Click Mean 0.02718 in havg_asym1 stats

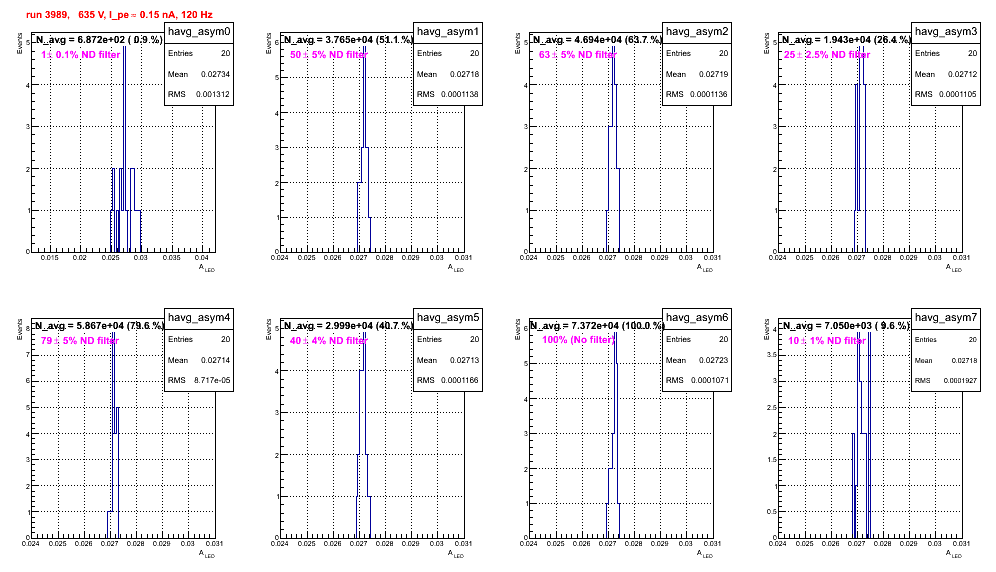(448, 74)
